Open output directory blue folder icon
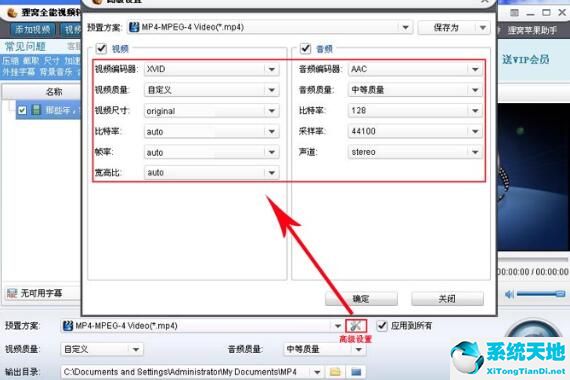 click(x=356, y=372)
